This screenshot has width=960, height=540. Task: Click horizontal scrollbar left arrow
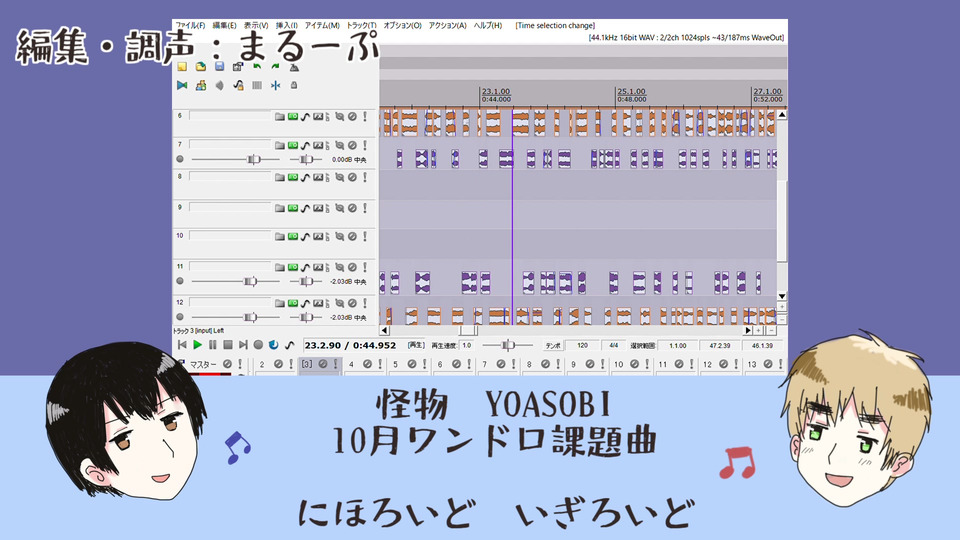point(384,331)
